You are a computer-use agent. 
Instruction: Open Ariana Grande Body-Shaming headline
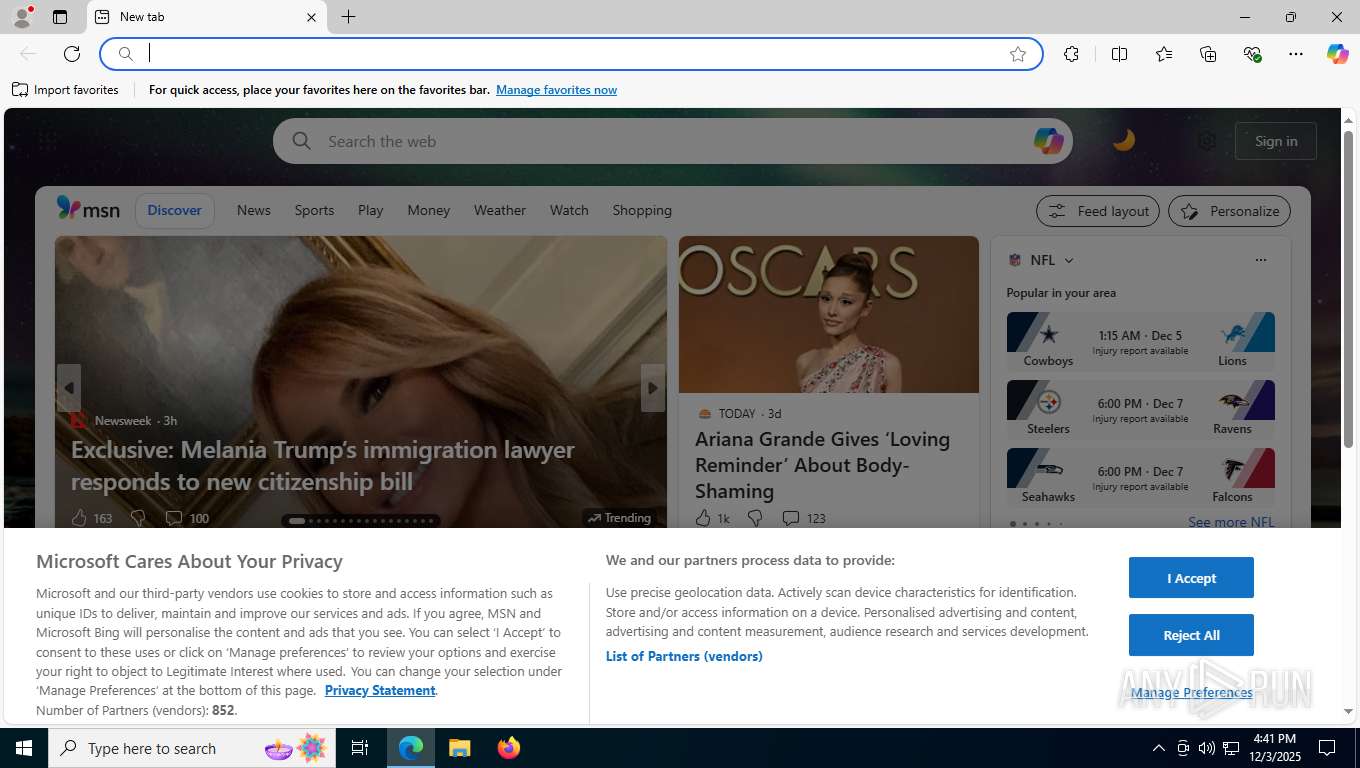tap(823, 465)
